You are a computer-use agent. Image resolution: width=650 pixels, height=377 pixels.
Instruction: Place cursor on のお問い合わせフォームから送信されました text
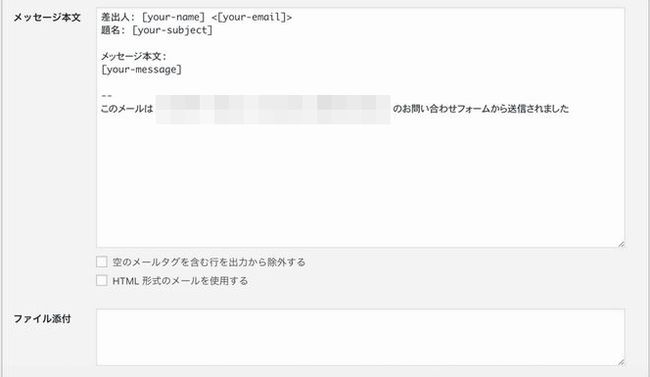point(481,109)
